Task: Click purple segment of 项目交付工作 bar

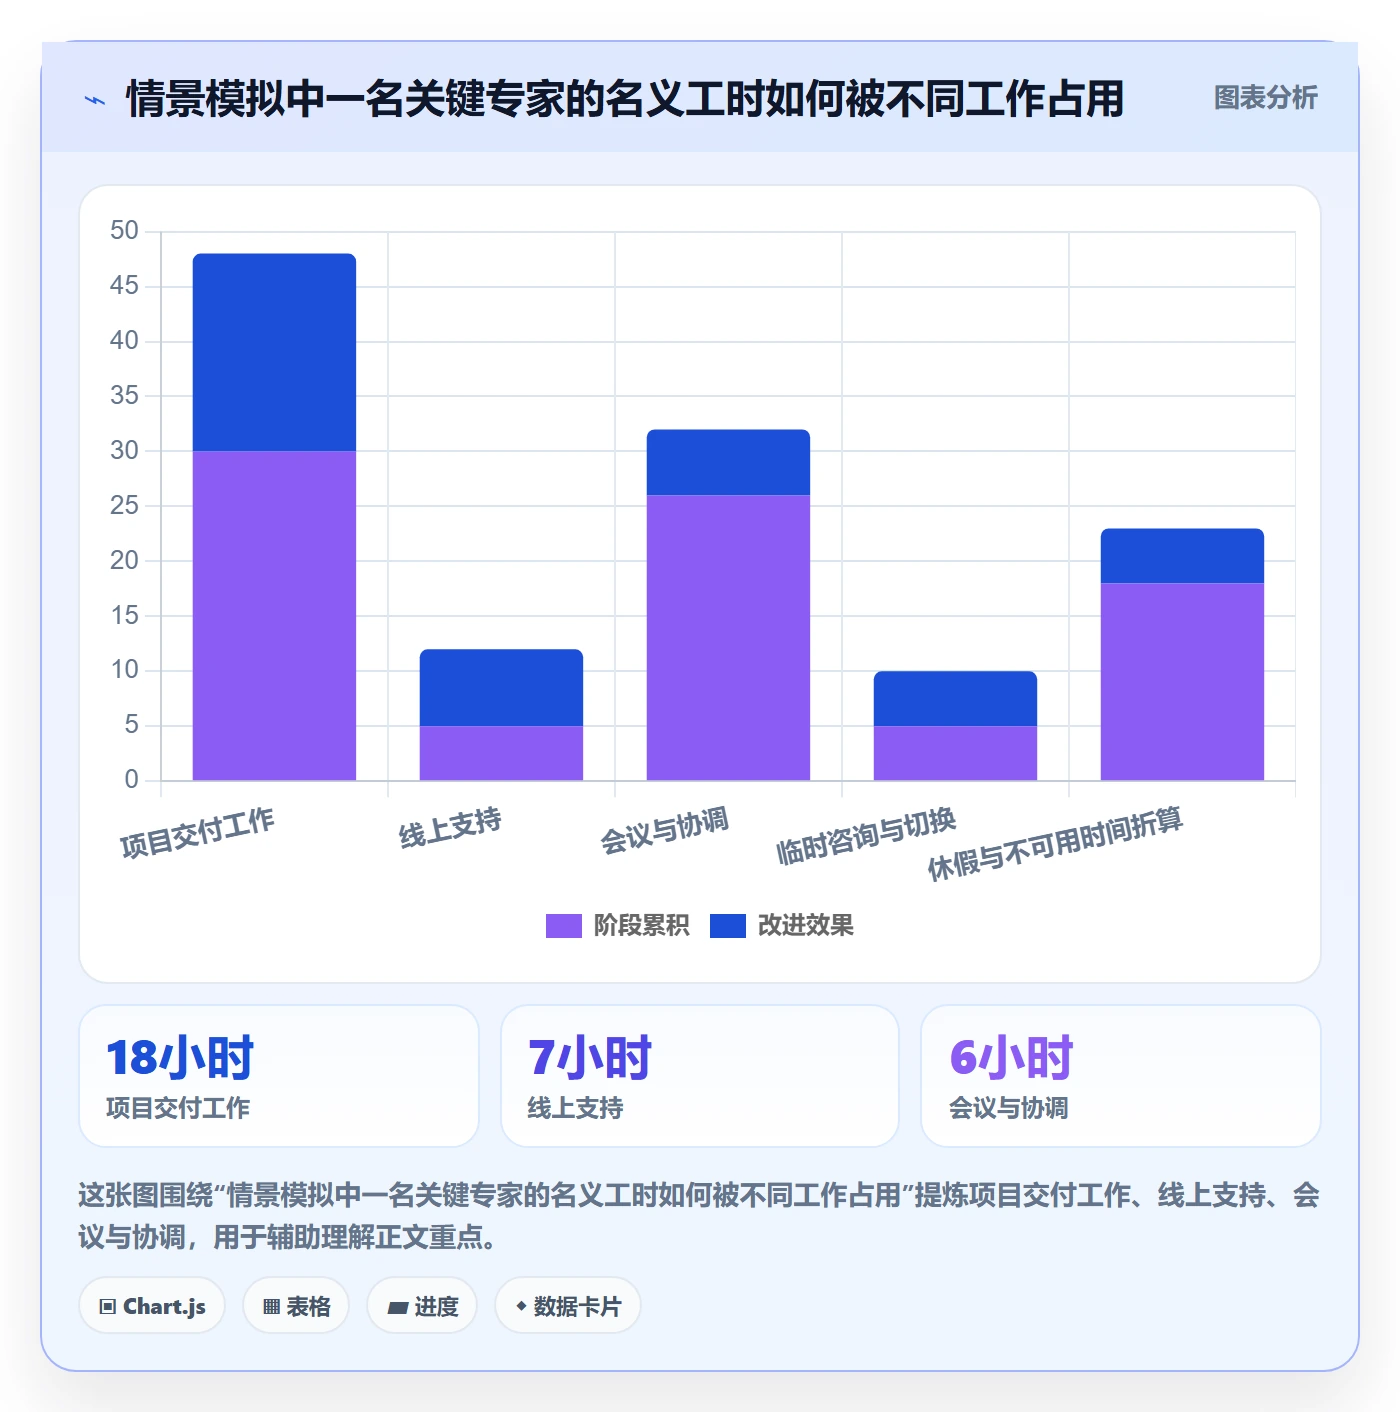Action: (x=274, y=615)
